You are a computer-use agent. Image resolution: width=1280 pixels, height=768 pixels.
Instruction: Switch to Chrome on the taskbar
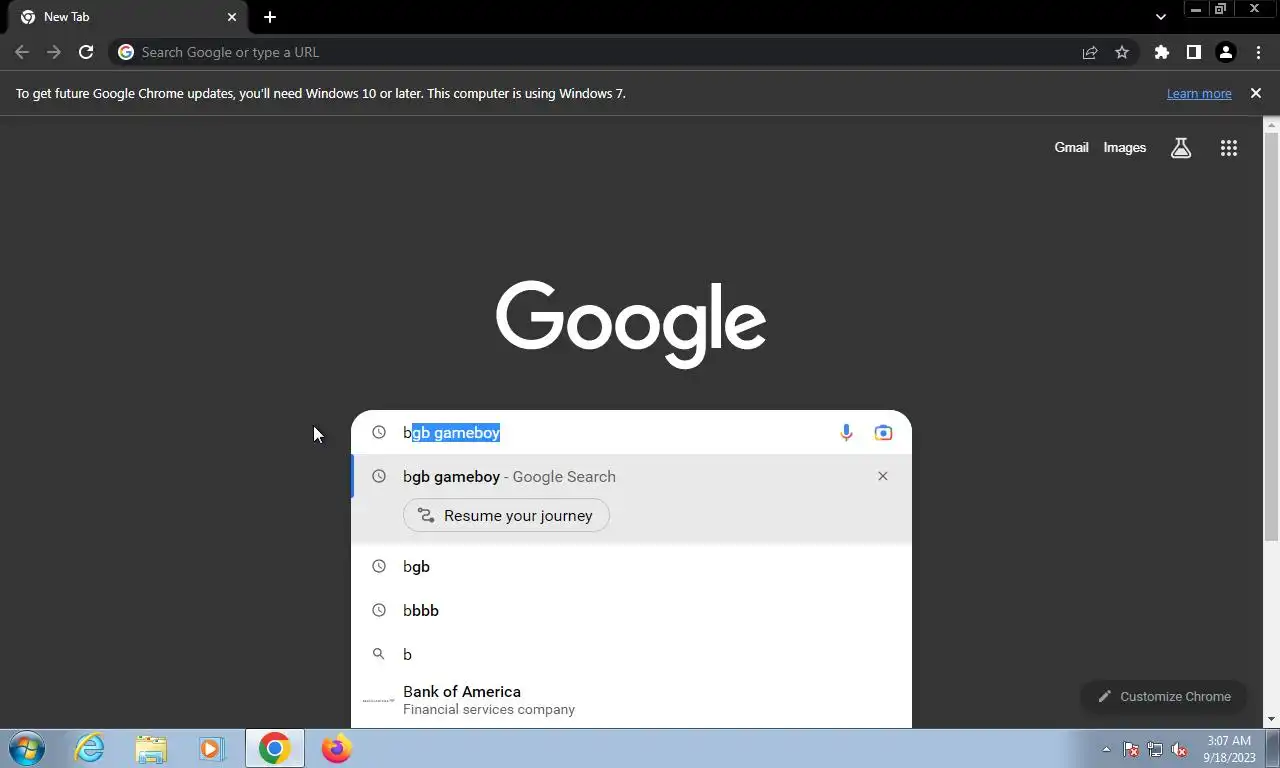[x=274, y=748]
